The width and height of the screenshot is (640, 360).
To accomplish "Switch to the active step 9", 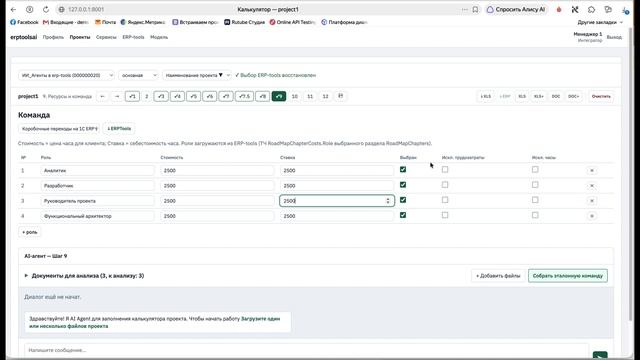I will 279,96.
